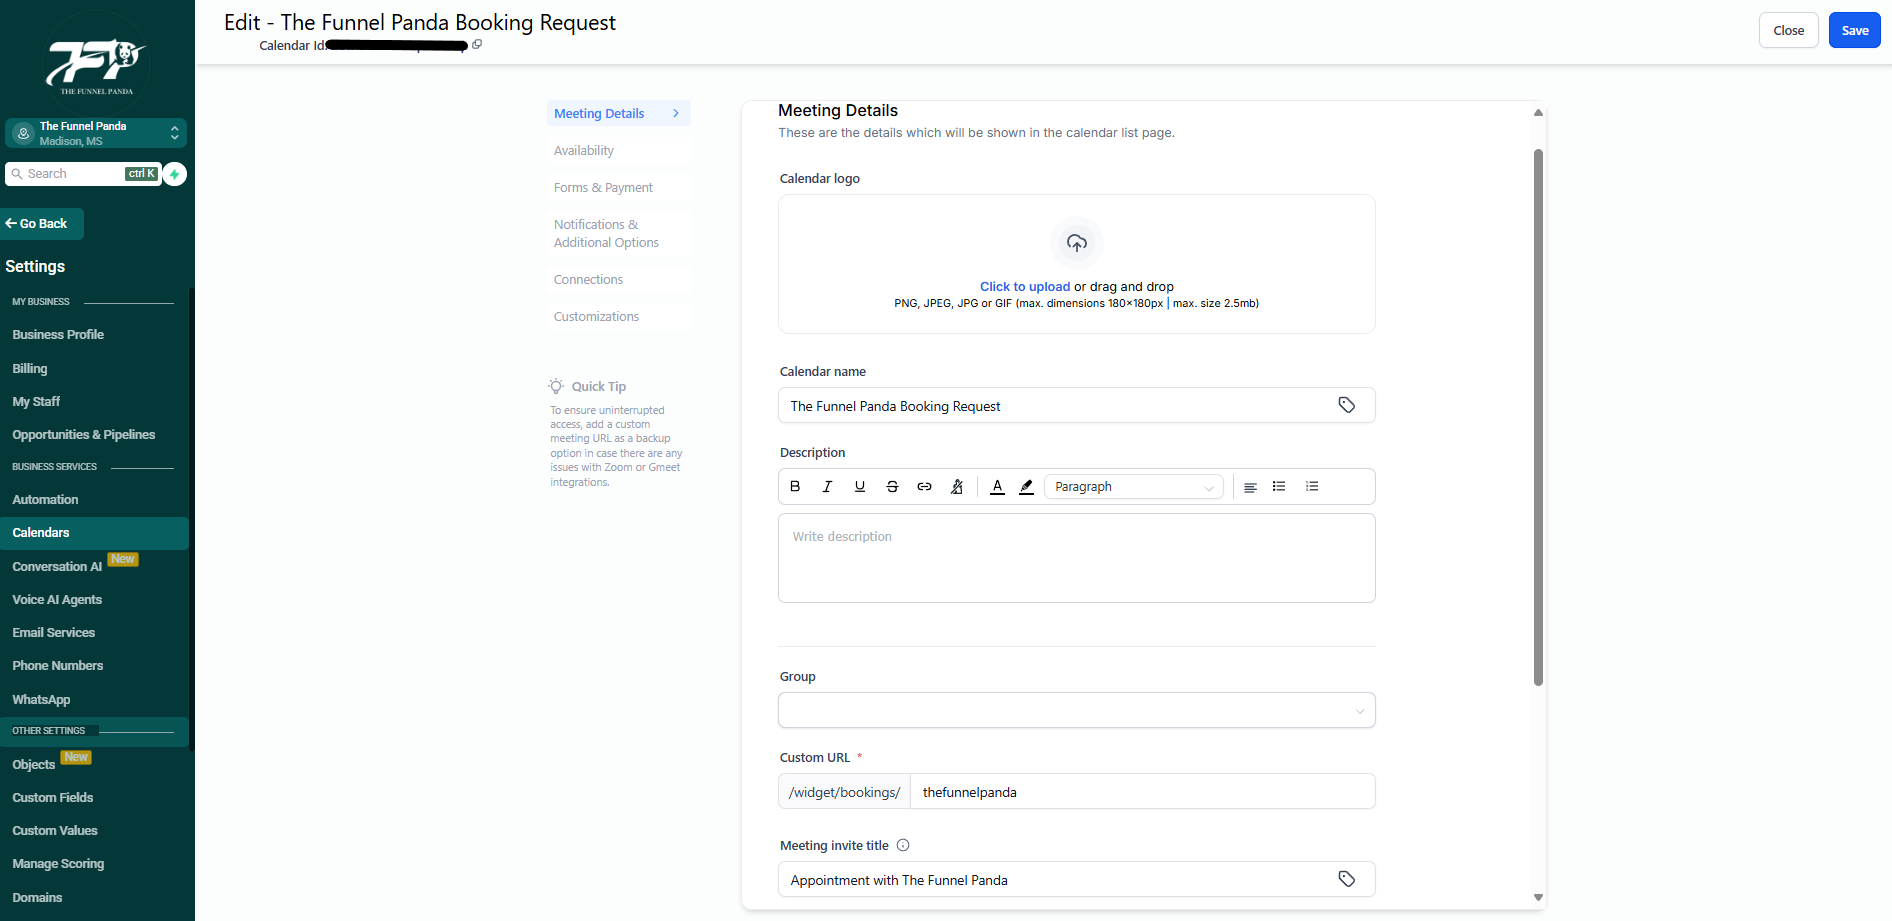Open tag picker for Calendar name field
Image resolution: width=1892 pixels, height=921 pixels.
click(1346, 405)
